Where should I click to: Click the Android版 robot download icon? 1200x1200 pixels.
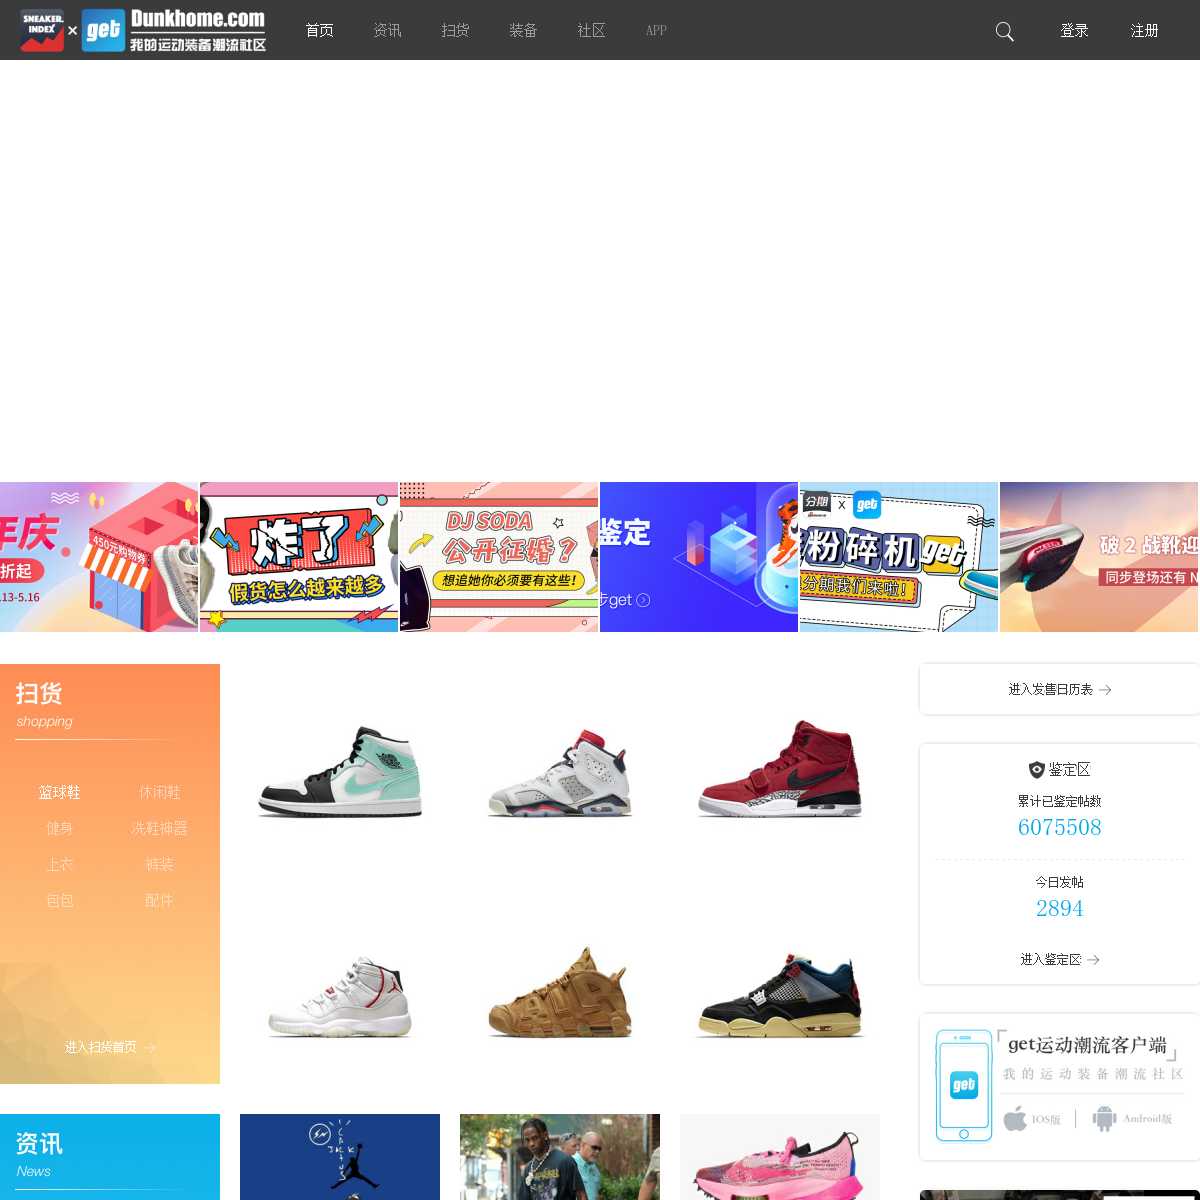[x=1104, y=1118]
